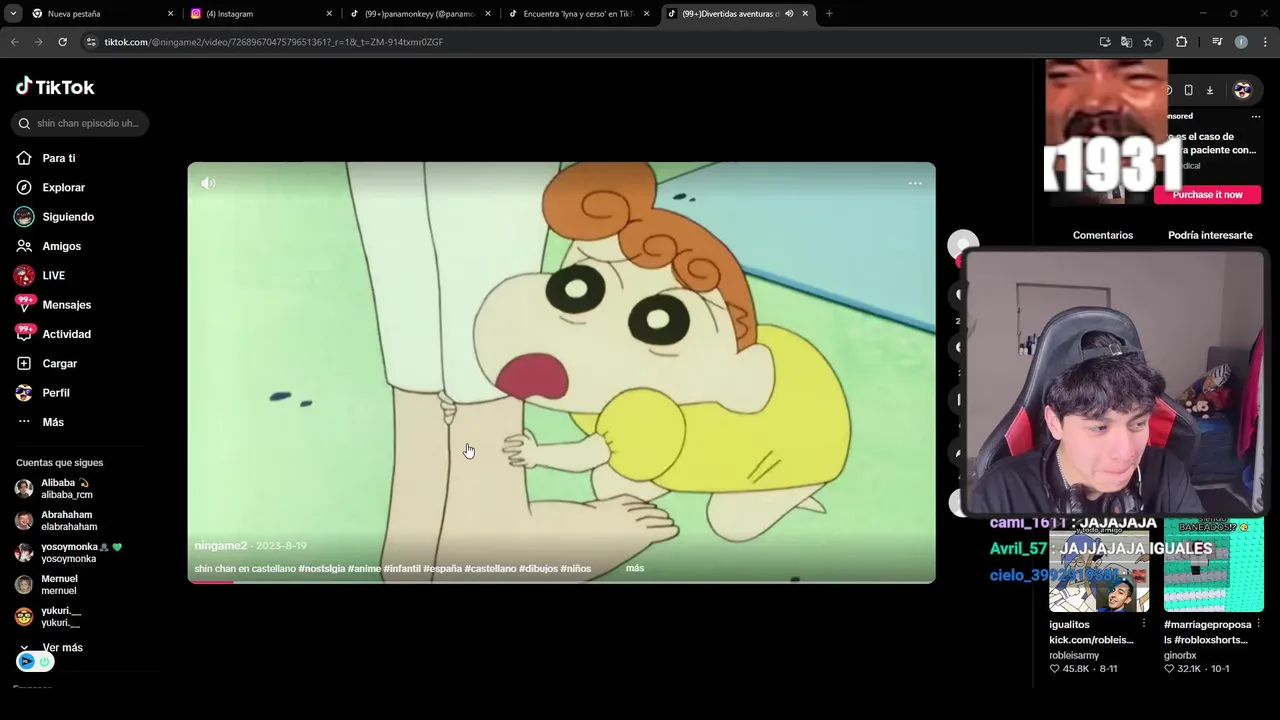1280x720 pixels.
Task: Switch to Comentarios tab
Action: (x=1103, y=235)
